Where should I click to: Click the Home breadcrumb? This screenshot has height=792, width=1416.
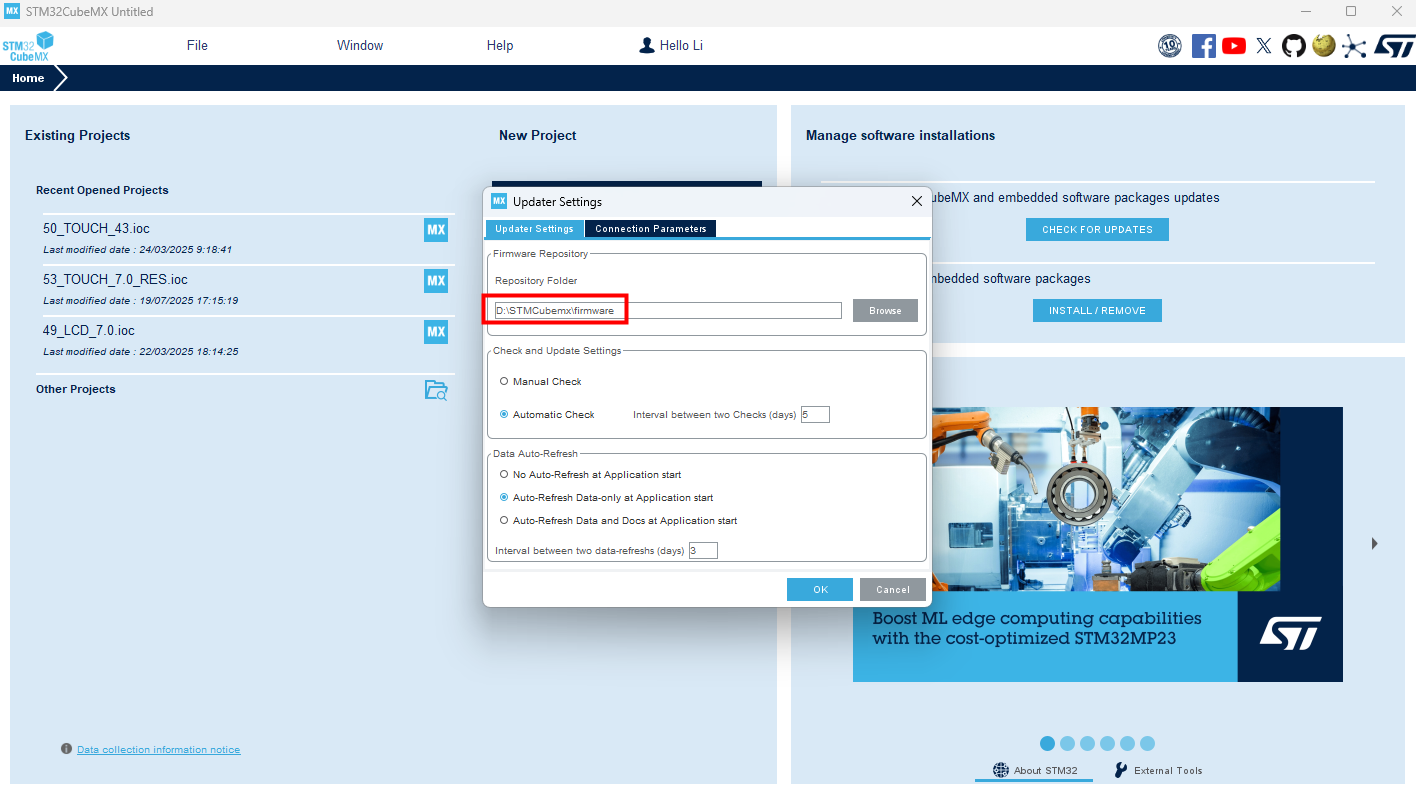pos(28,78)
